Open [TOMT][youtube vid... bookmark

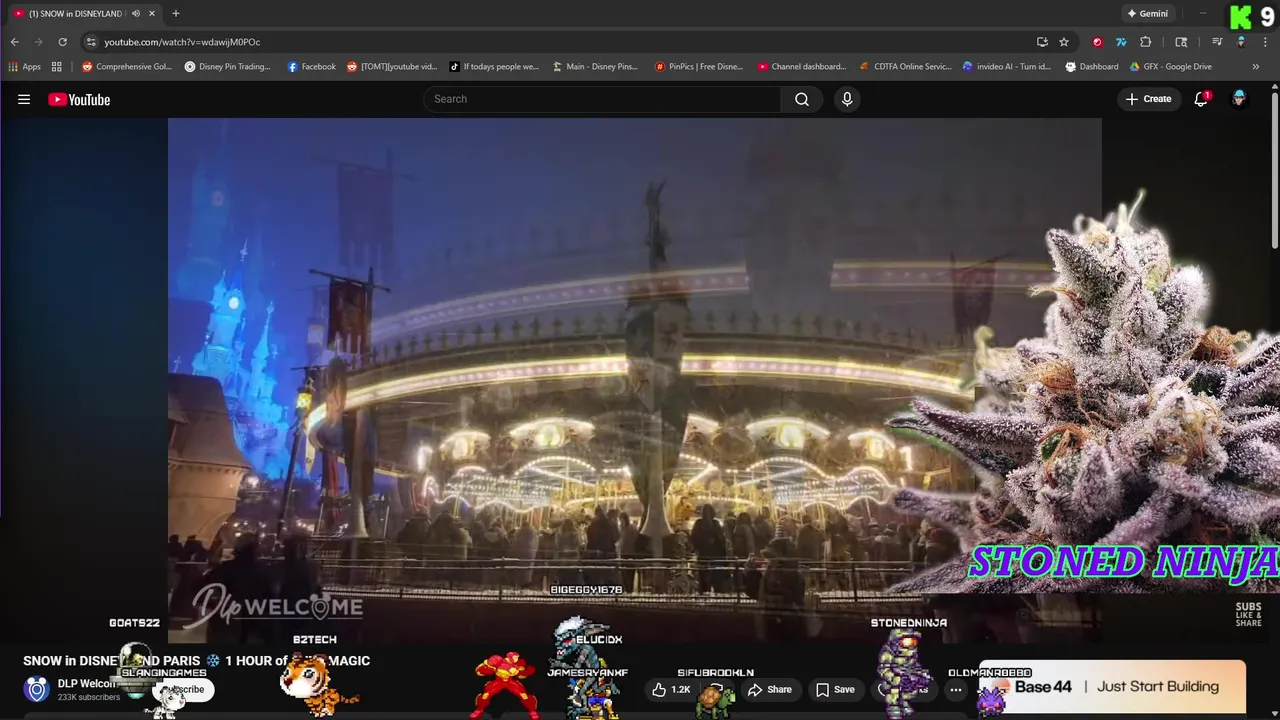(x=392, y=67)
